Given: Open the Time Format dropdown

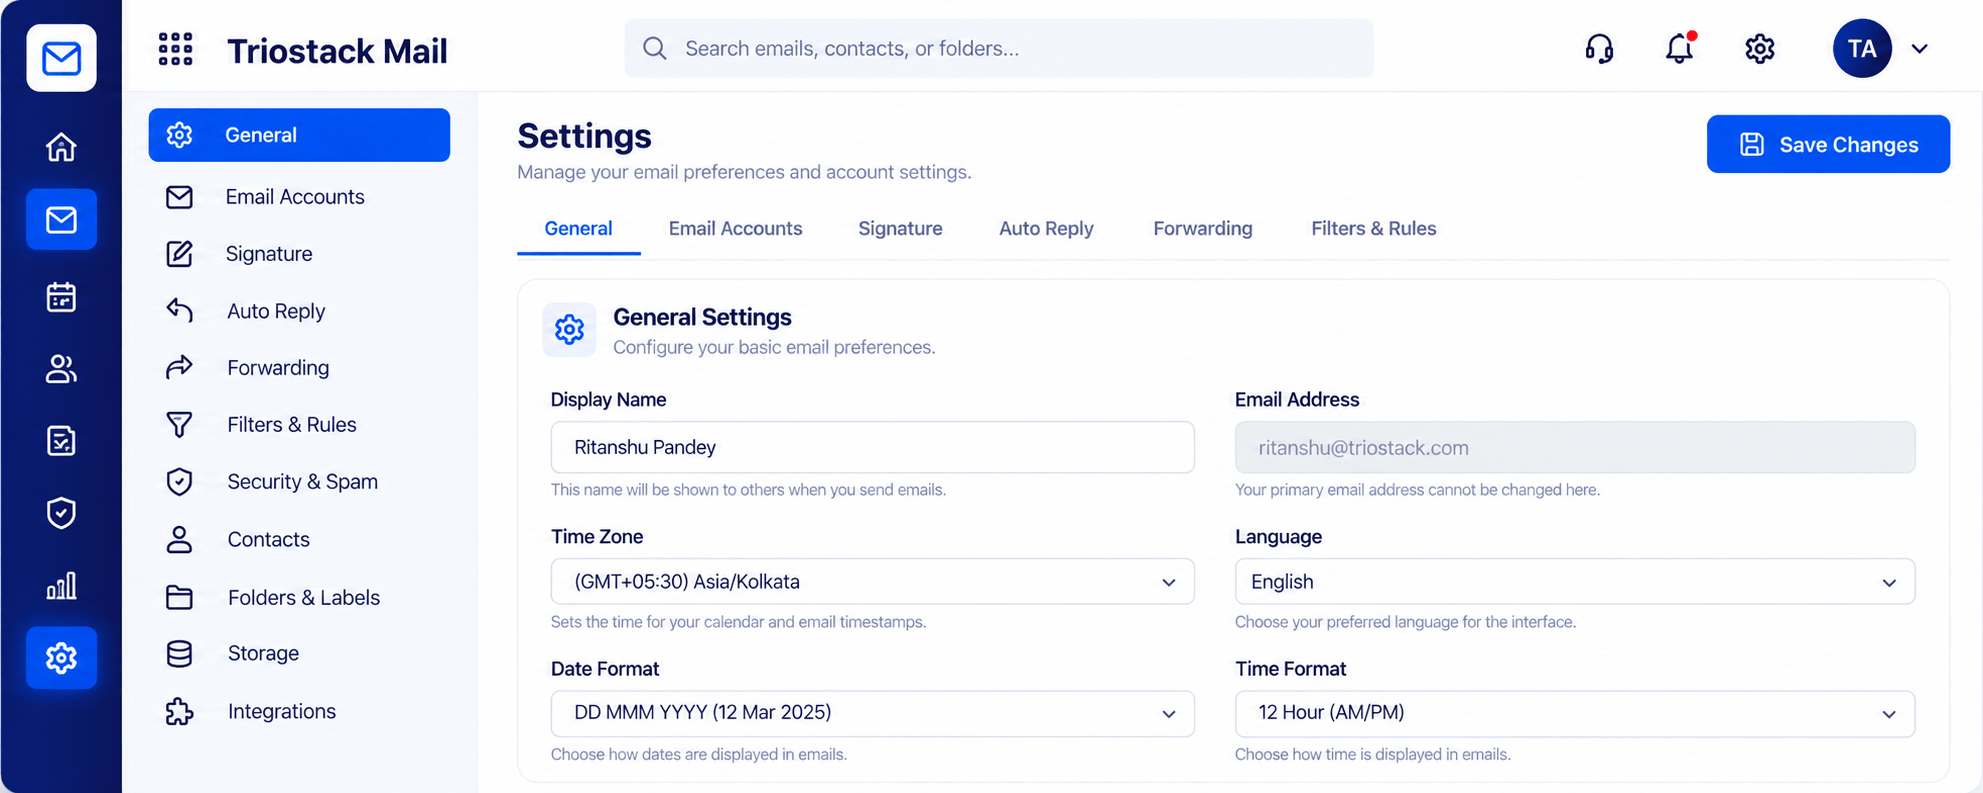Looking at the screenshot, I should [x=1575, y=713].
